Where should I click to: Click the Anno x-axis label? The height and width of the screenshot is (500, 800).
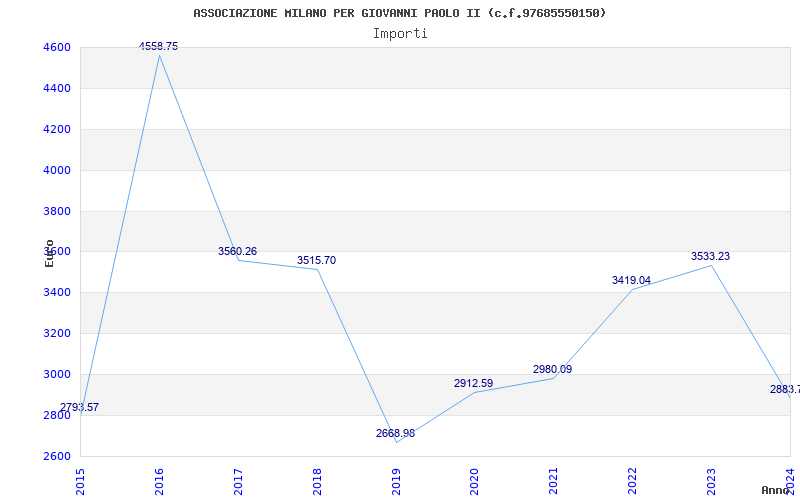click(775, 490)
